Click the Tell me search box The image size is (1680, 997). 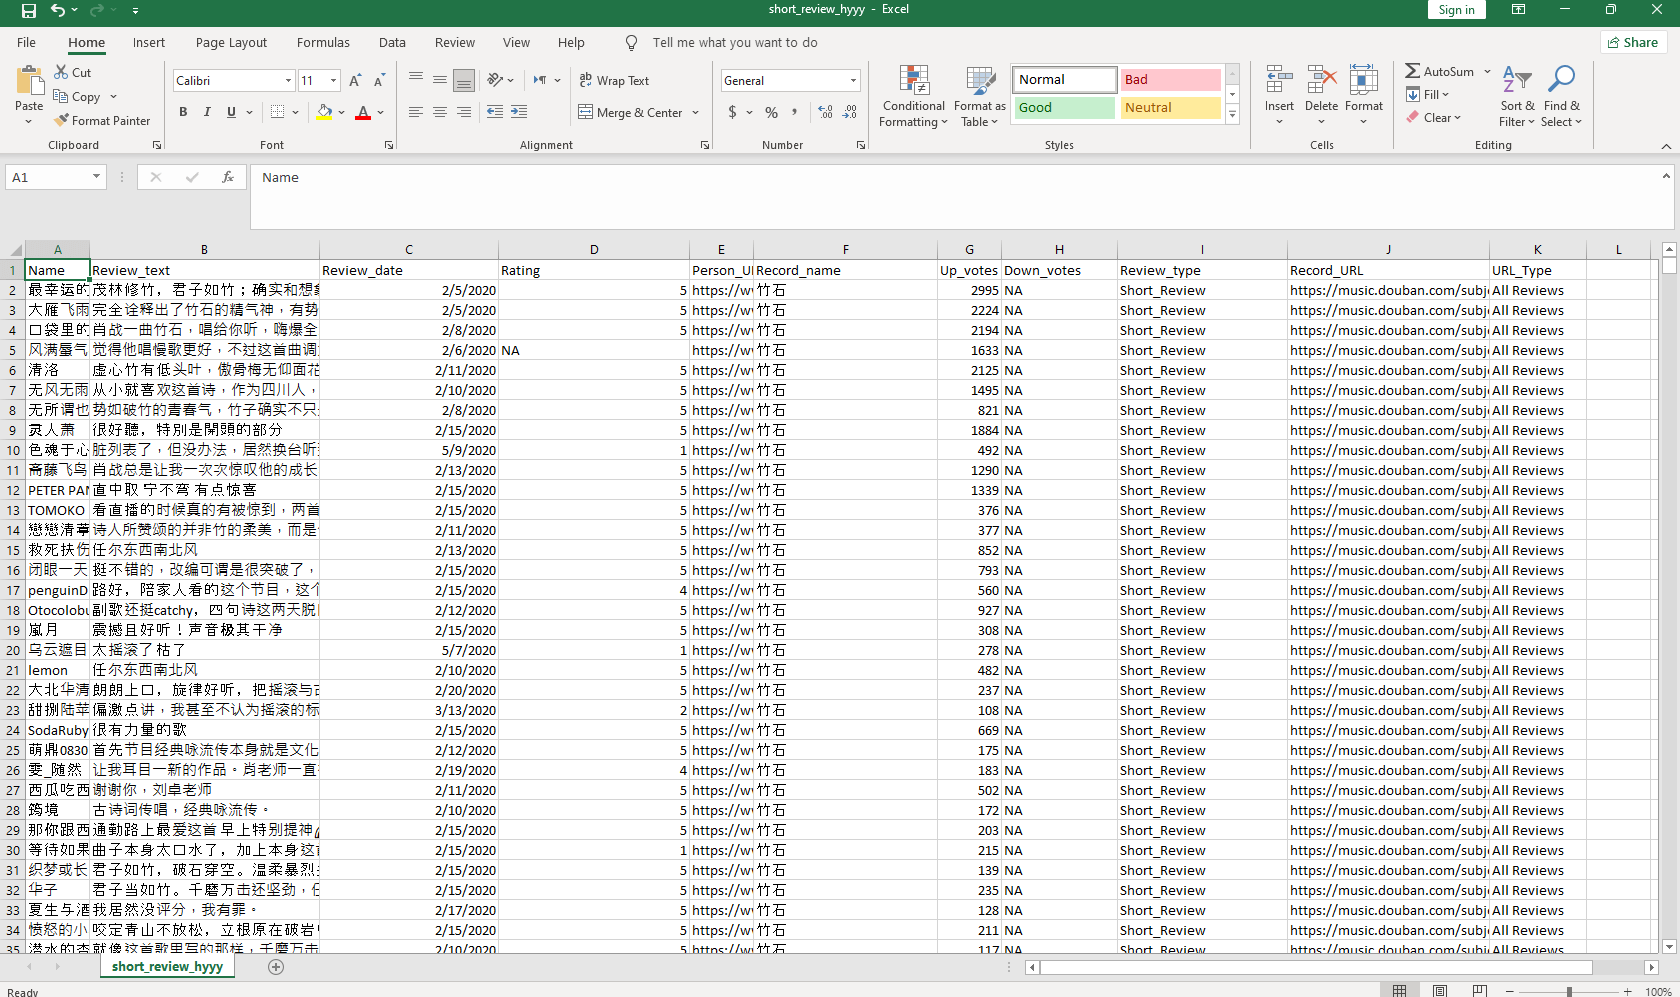pos(734,43)
